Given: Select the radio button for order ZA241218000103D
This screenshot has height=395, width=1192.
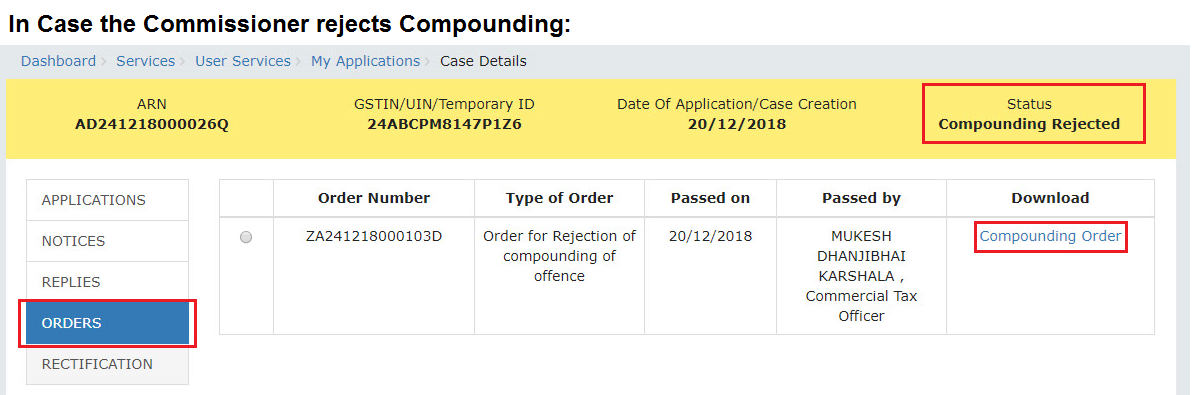Looking at the screenshot, I should tap(246, 238).
